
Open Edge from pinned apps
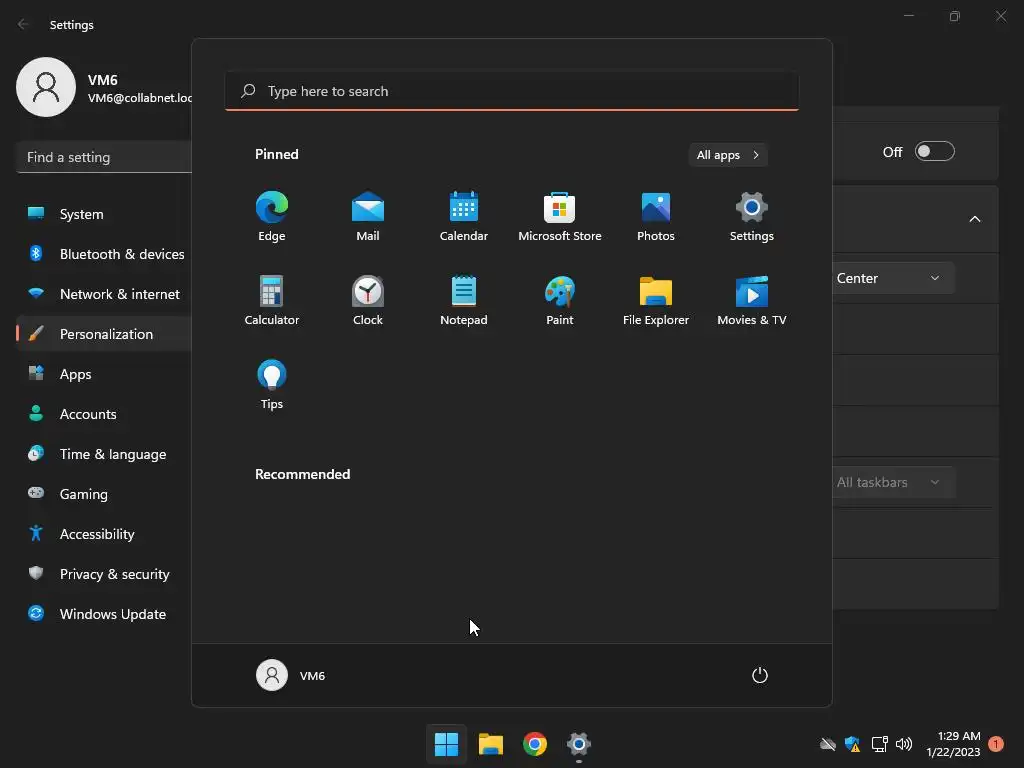pyautogui.click(x=272, y=217)
